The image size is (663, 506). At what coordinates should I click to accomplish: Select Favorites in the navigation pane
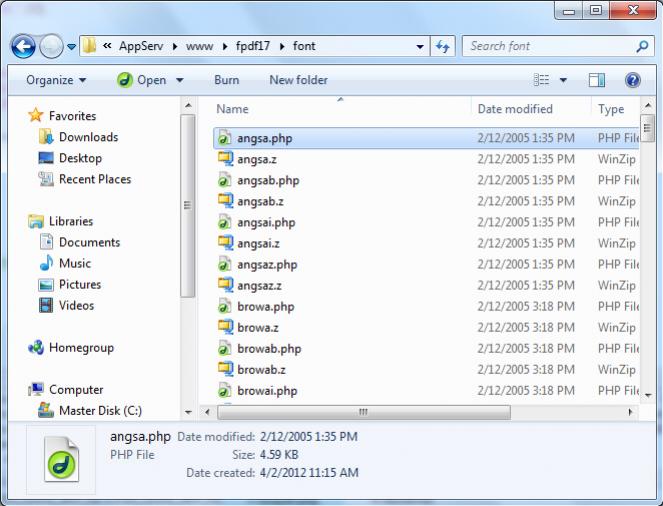pyautogui.click(x=72, y=116)
